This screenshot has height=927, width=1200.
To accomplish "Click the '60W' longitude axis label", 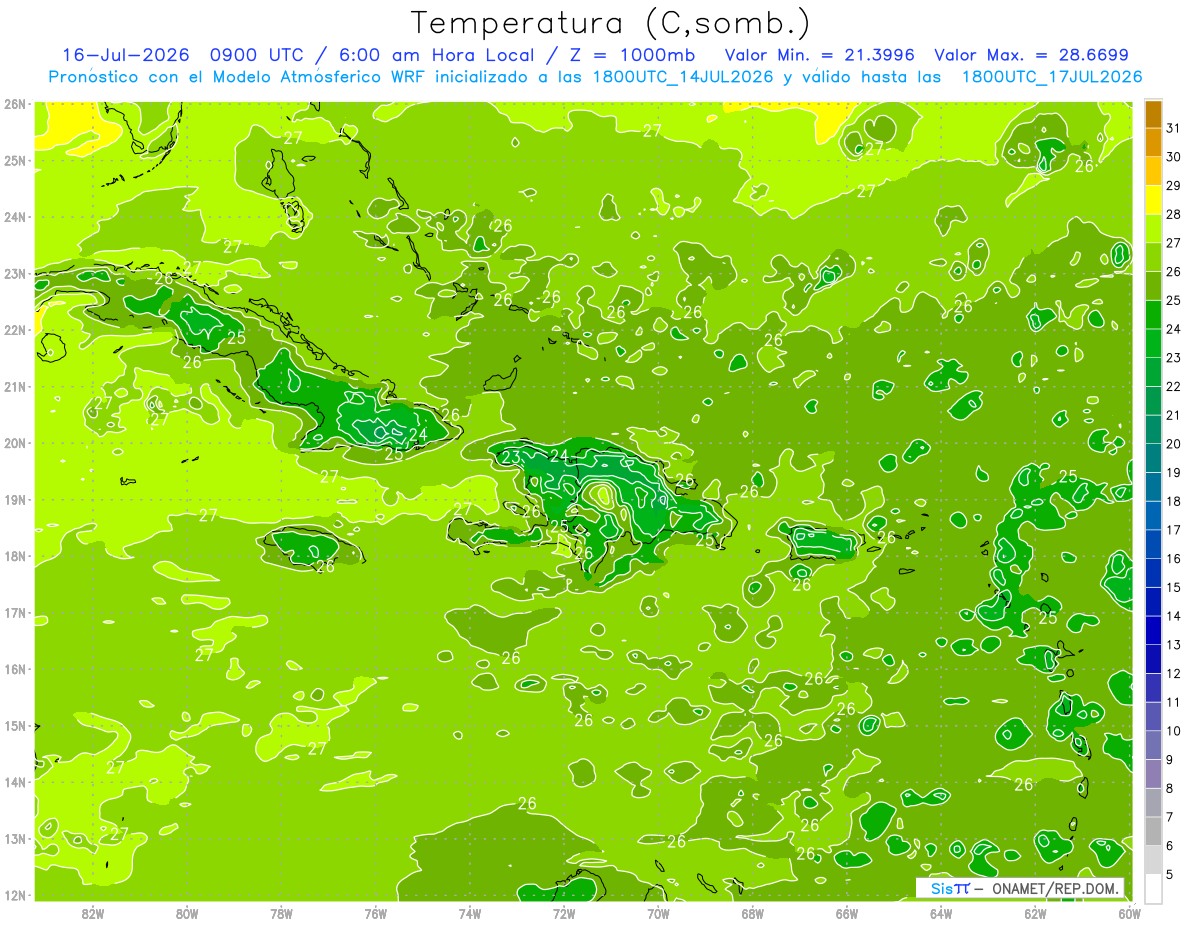I will click(x=1130, y=913).
